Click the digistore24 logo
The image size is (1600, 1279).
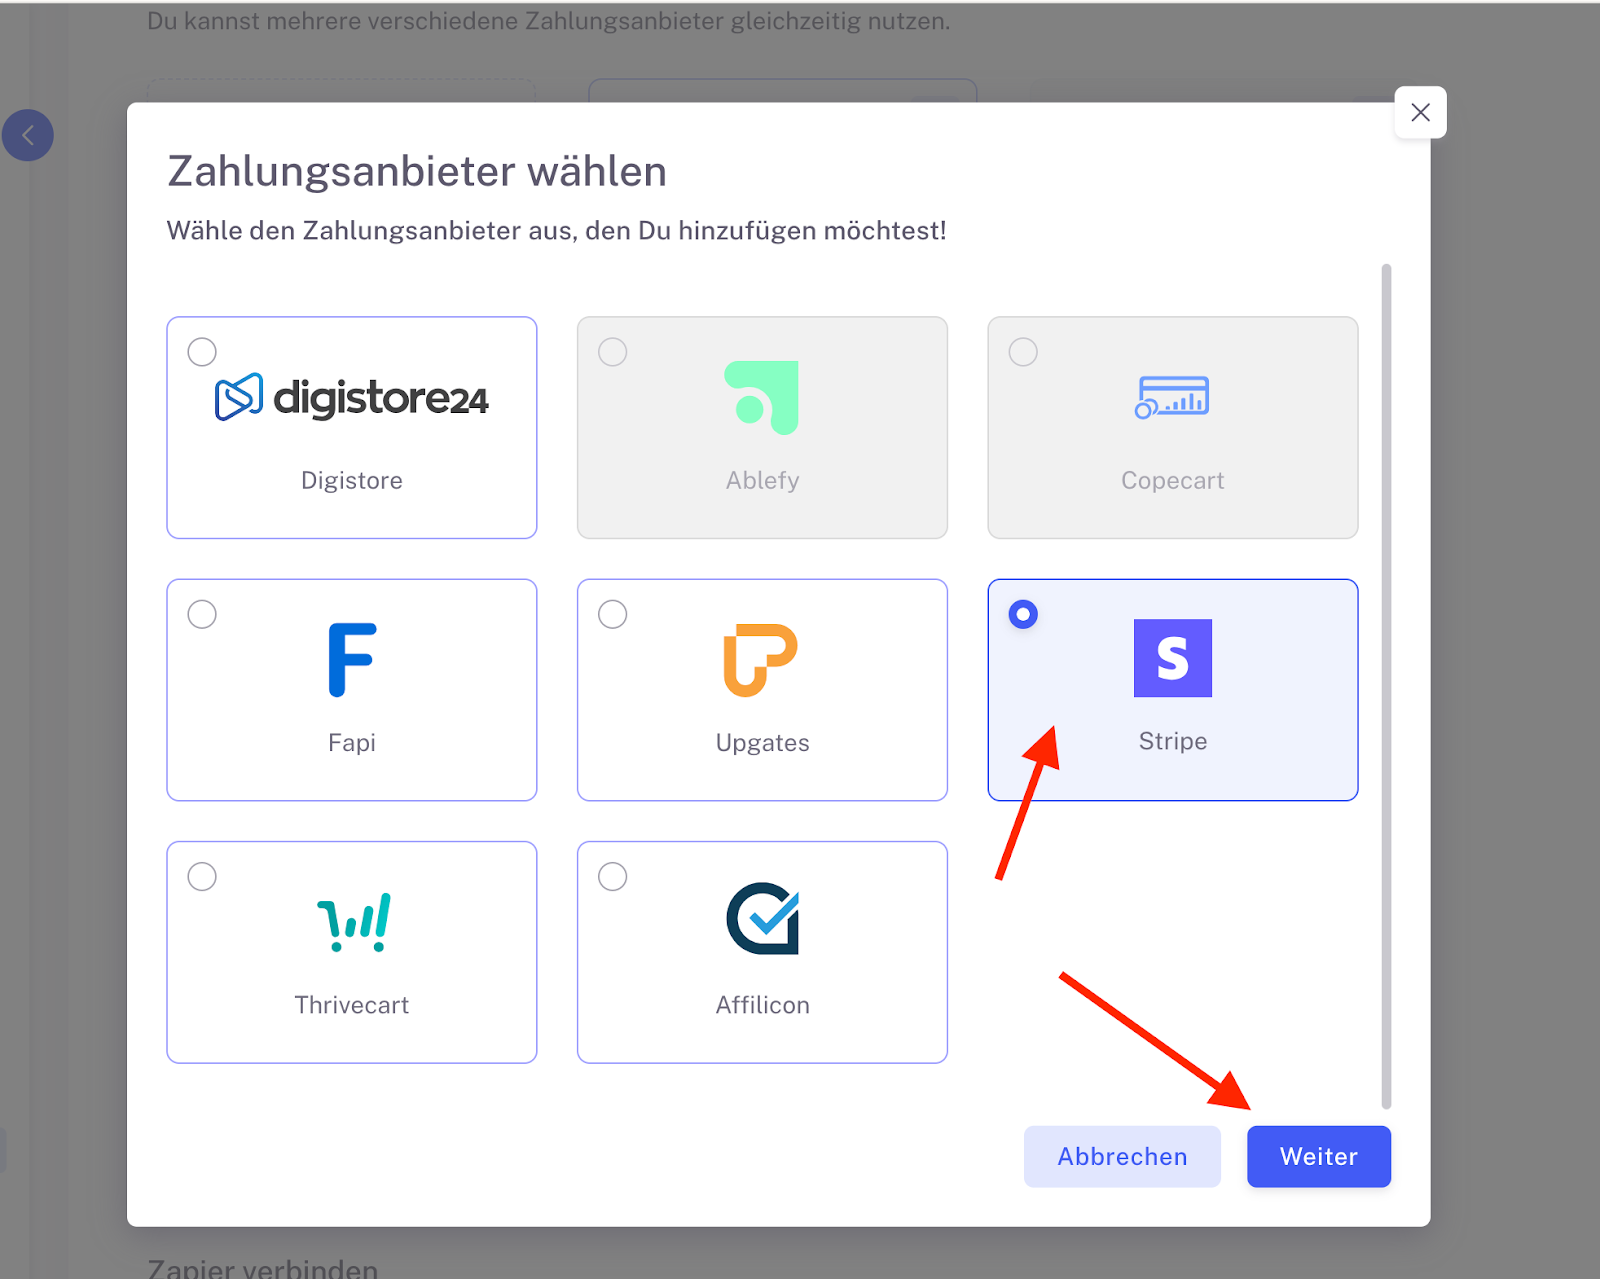coord(352,398)
